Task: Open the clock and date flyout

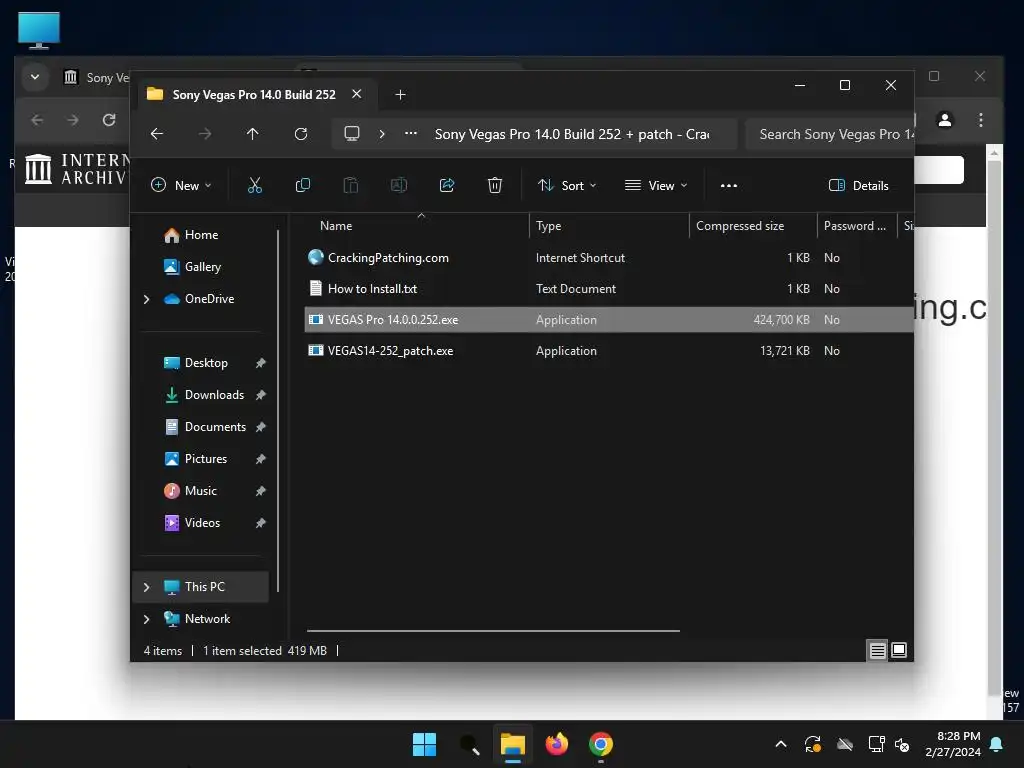Action: pos(953,744)
